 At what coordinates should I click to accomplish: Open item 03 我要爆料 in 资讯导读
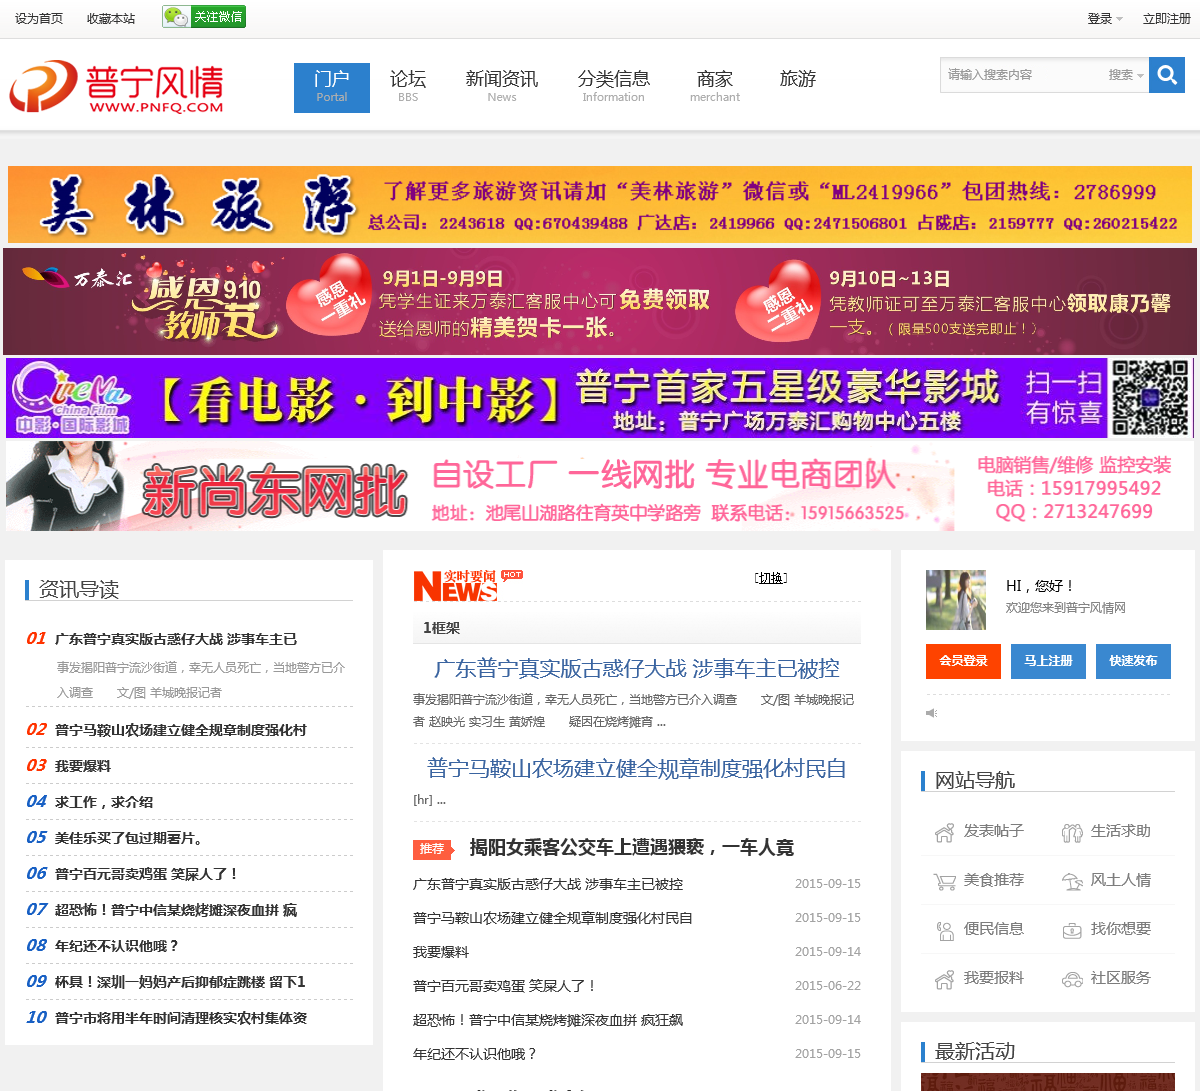[x=83, y=766]
